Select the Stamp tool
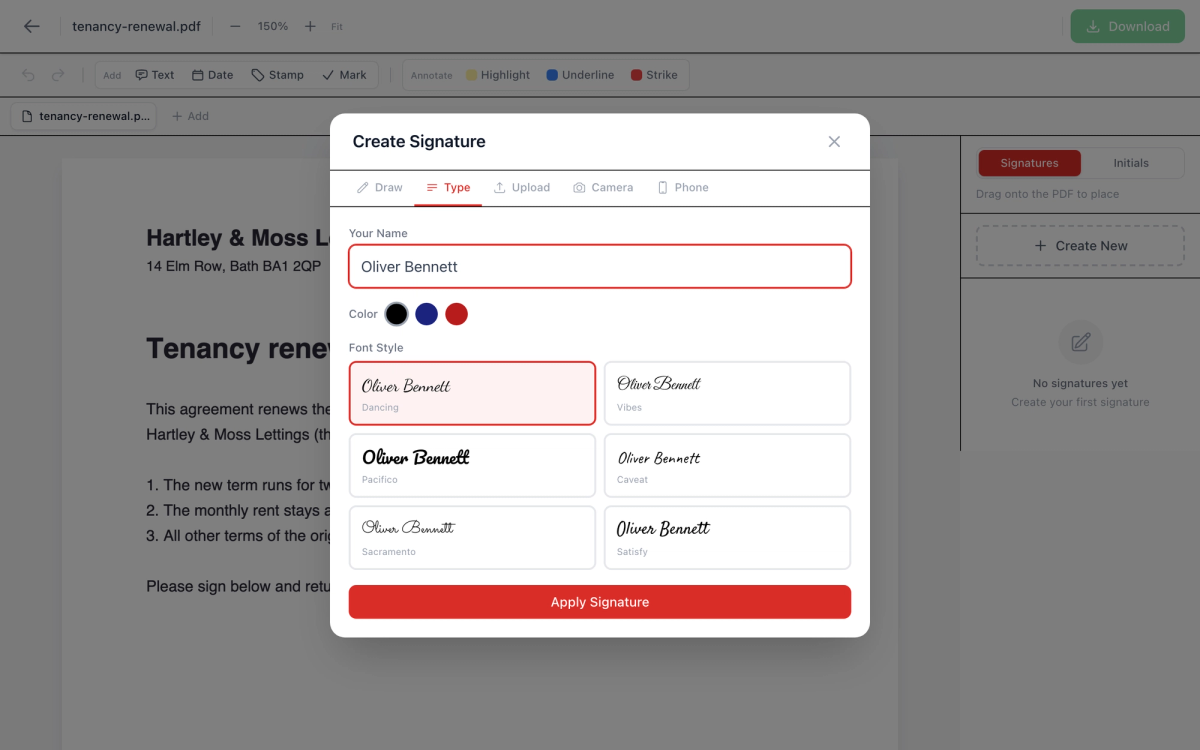This screenshot has width=1200, height=750. coord(277,75)
